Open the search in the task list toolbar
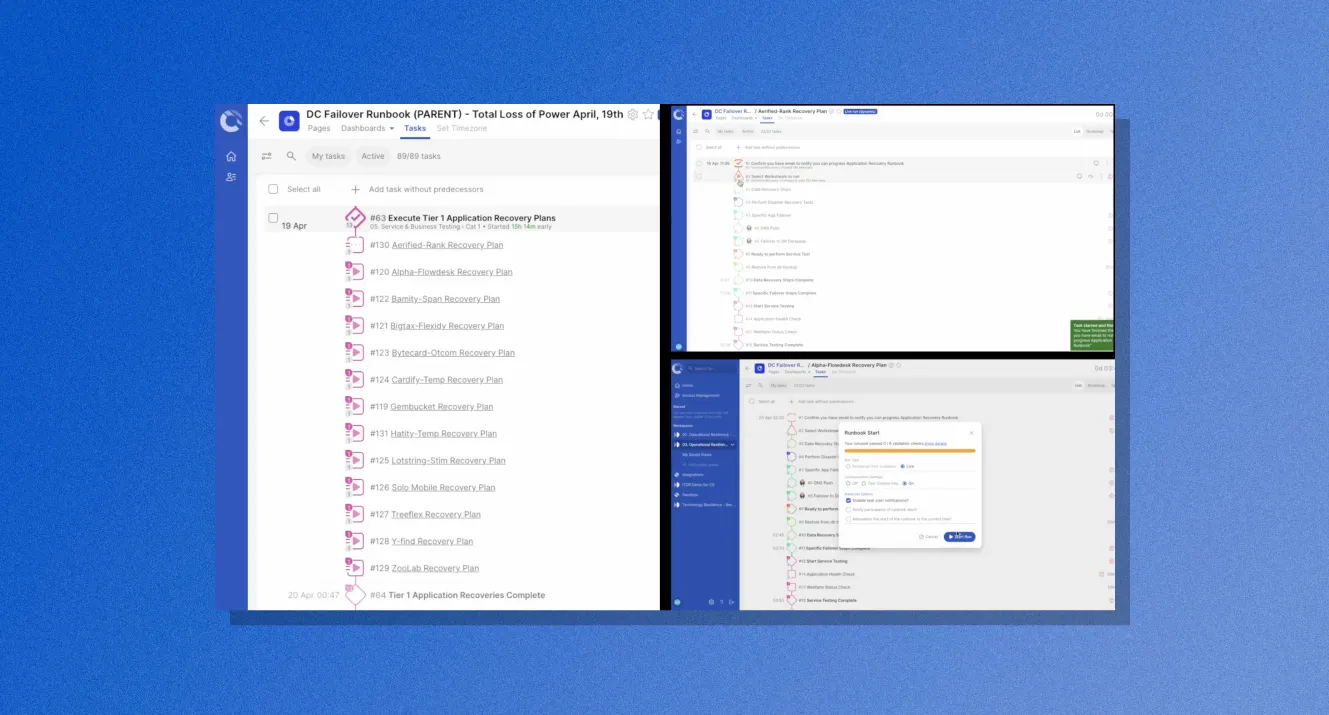 290,156
